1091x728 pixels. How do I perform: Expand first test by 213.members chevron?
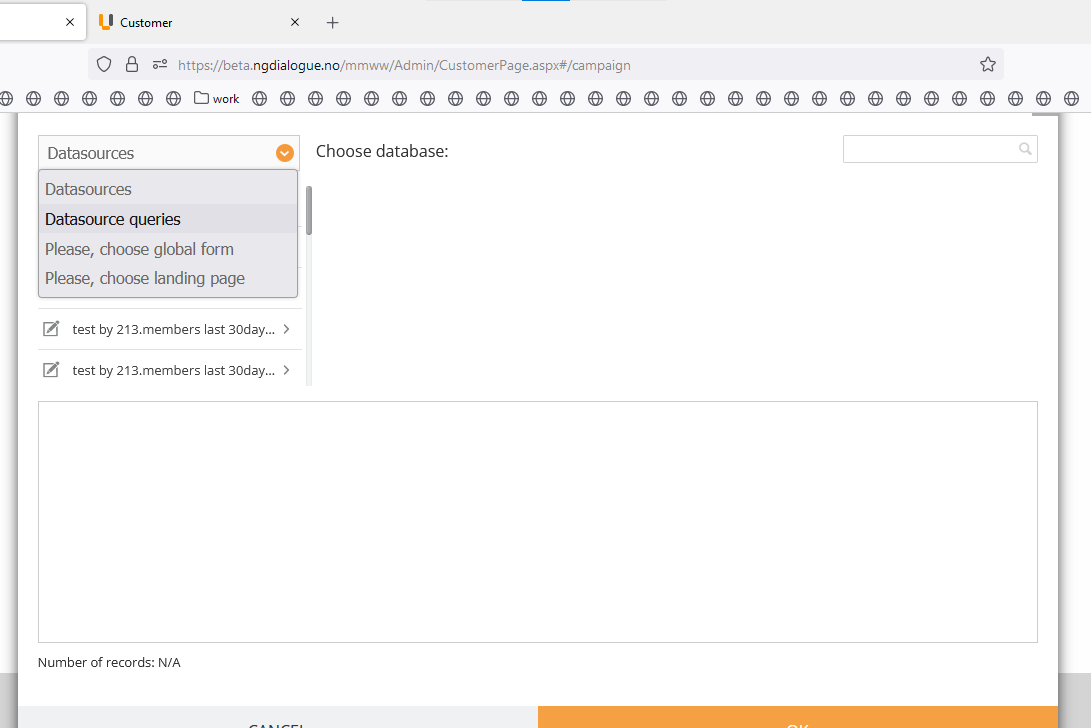[287, 329]
